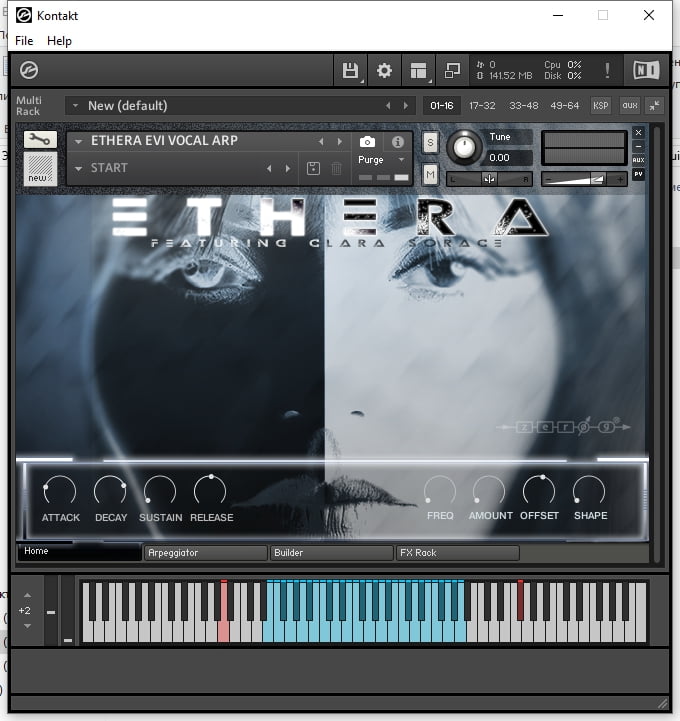Load next instrument with right arrow

339,142
